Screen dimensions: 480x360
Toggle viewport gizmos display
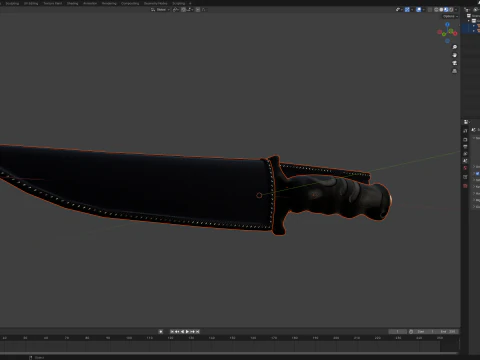click(x=407, y=10)
